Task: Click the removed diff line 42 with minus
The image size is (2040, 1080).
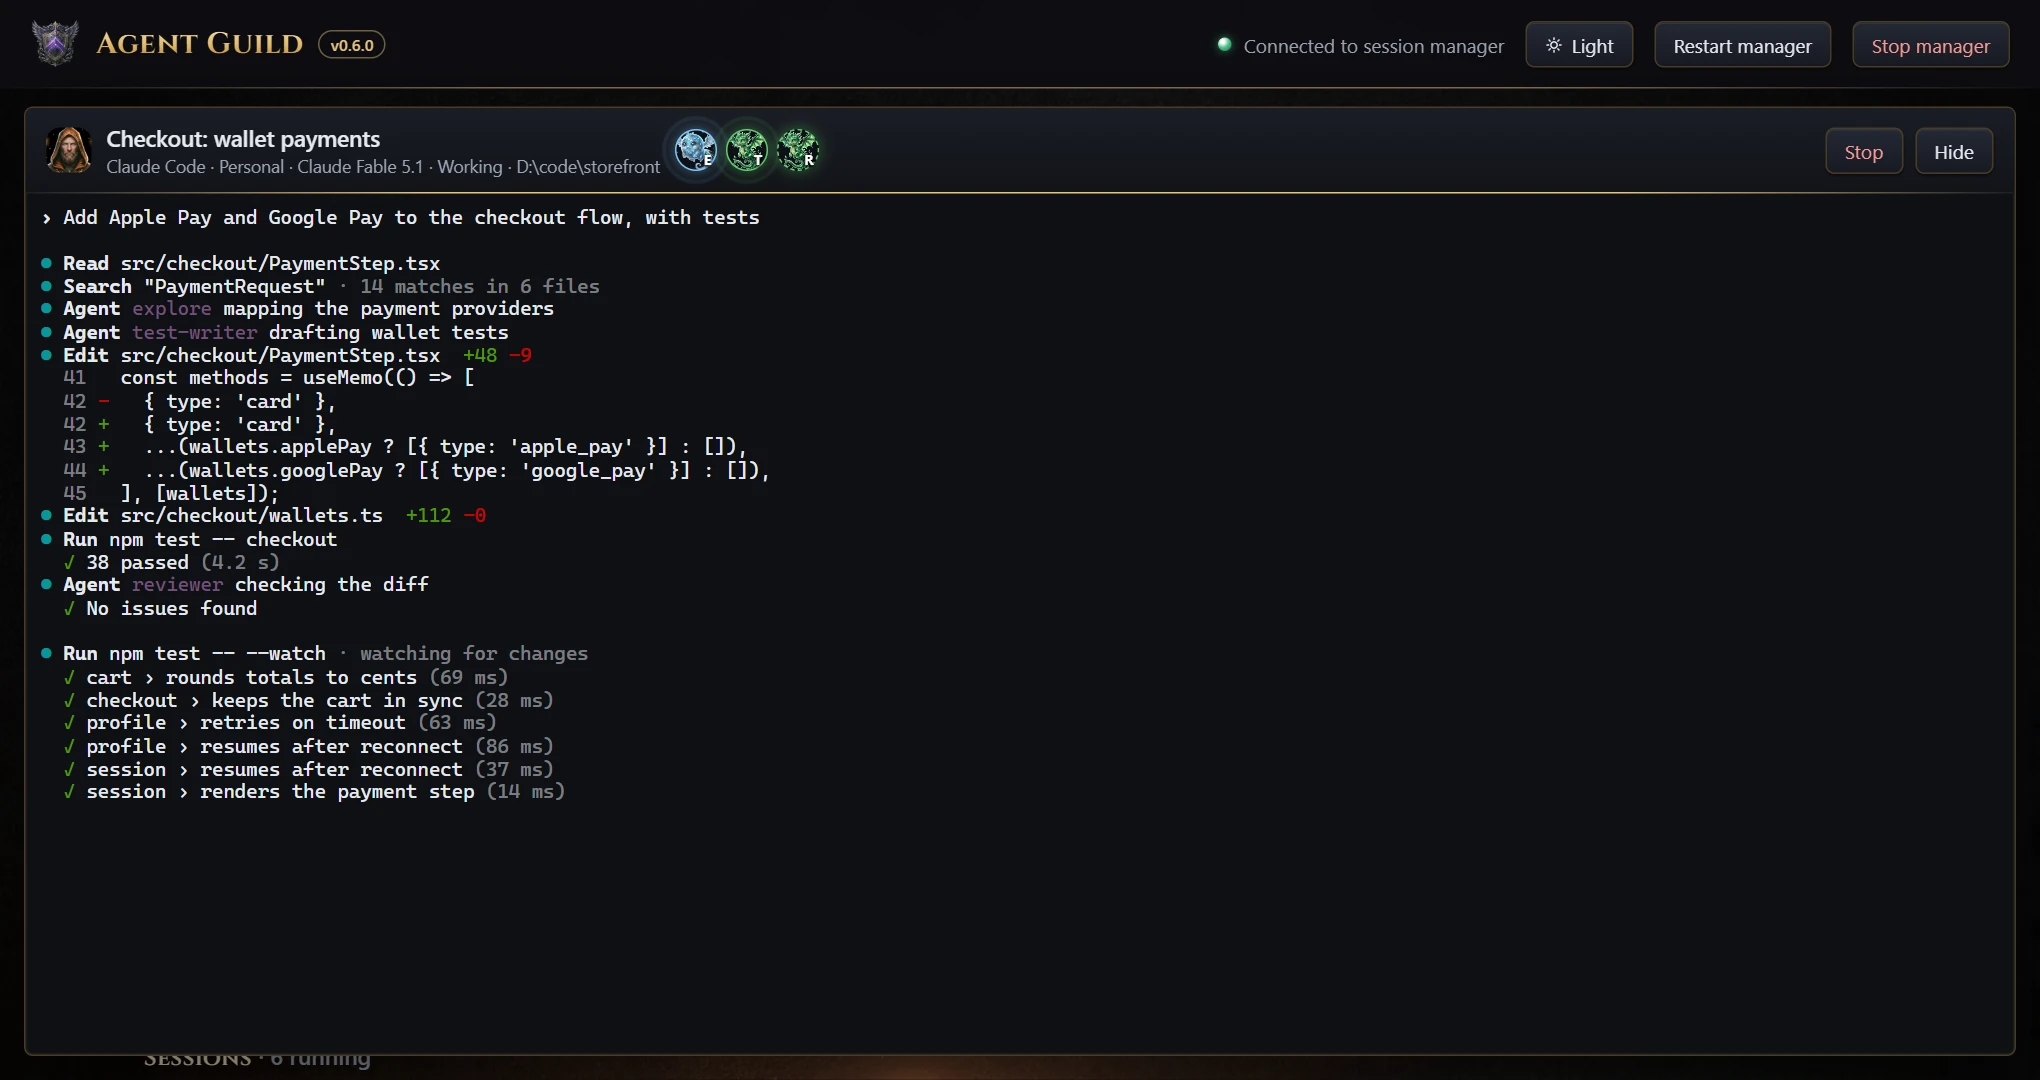Action: pyautogui.click(x=199, y=401)
